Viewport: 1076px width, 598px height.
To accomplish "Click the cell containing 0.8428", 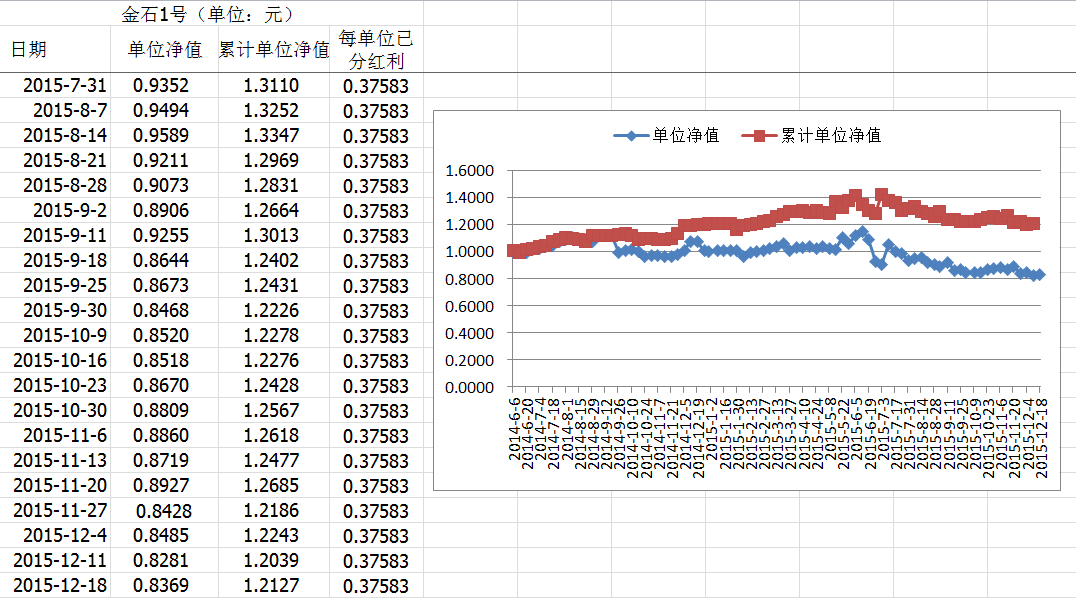I will pos(161,511).
